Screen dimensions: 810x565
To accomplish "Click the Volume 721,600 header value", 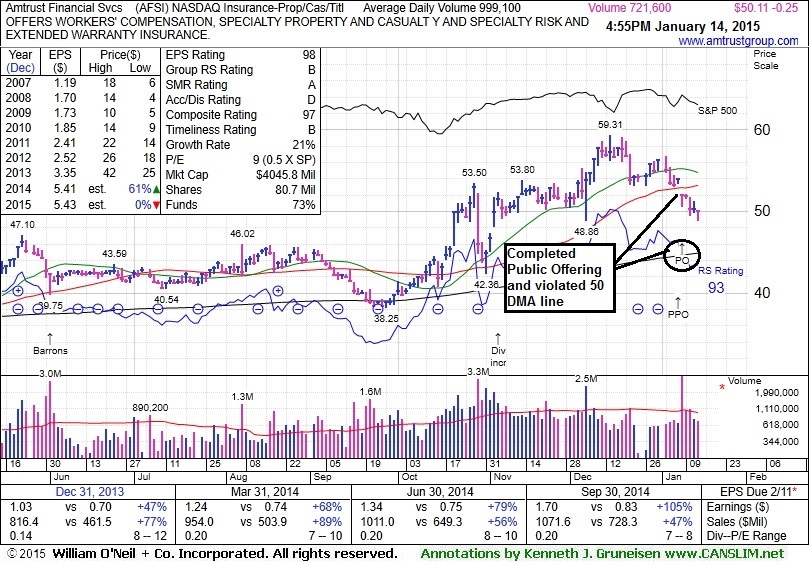I will click(630, 8).
